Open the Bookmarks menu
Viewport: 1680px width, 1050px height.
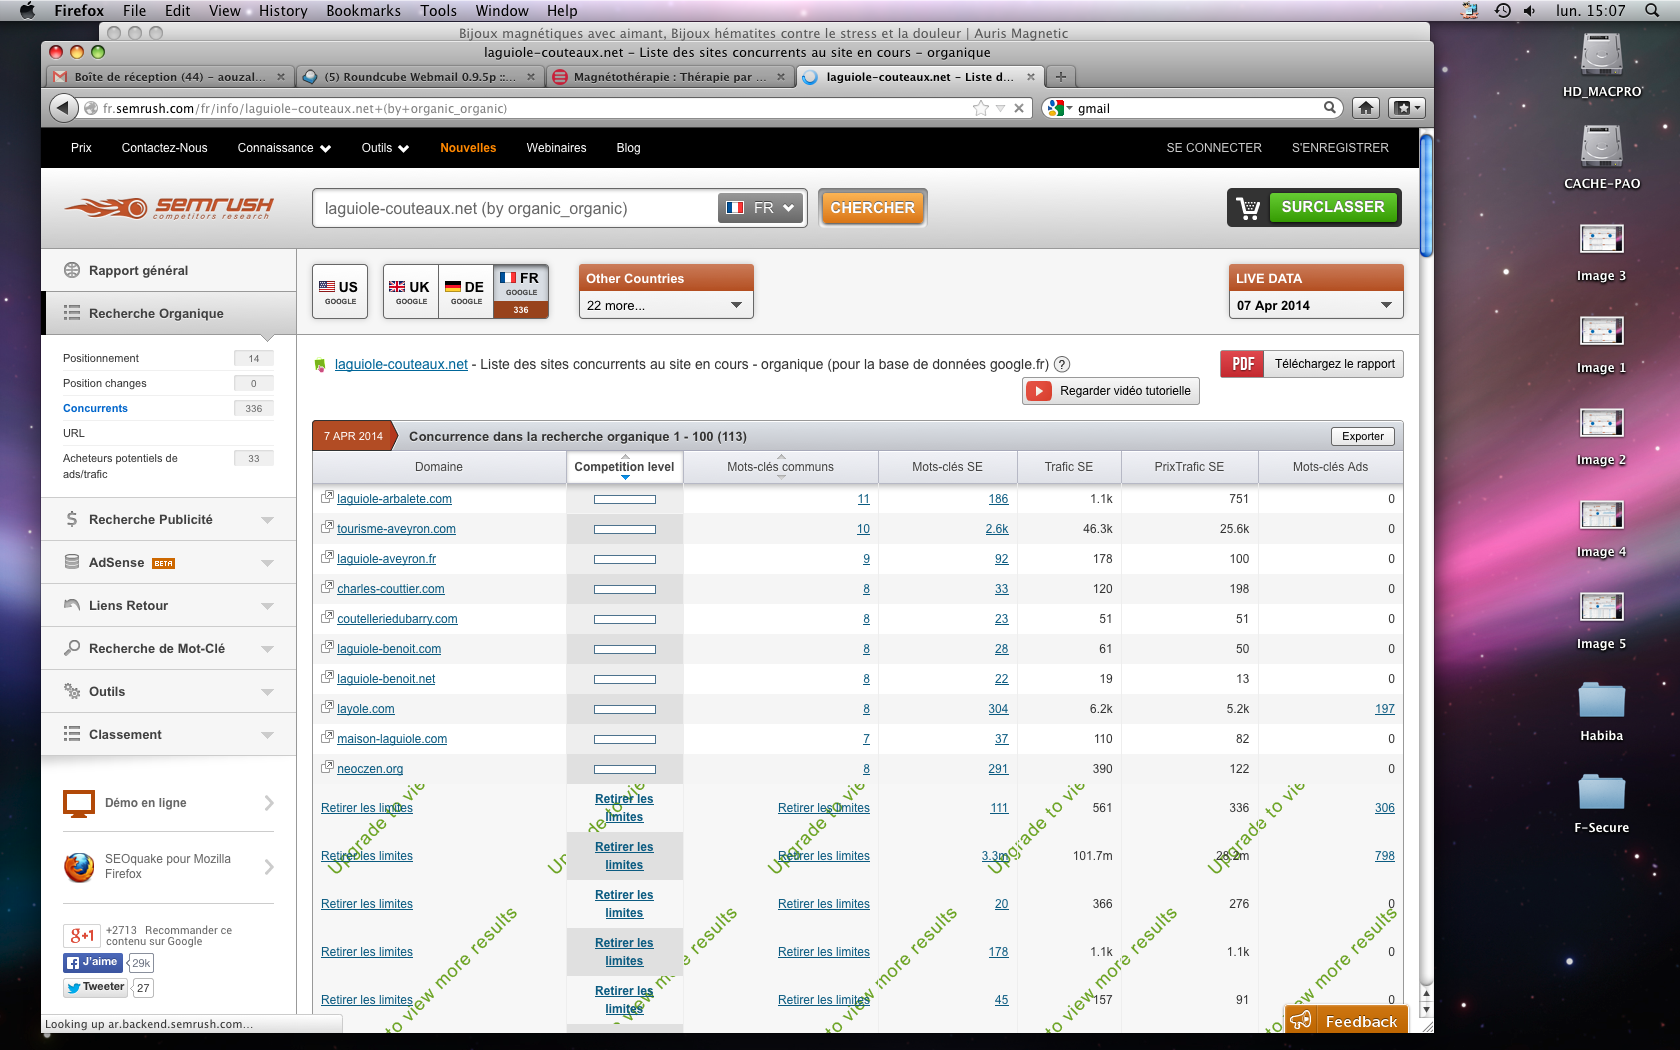pyautogui.click(x=363, y=10)
